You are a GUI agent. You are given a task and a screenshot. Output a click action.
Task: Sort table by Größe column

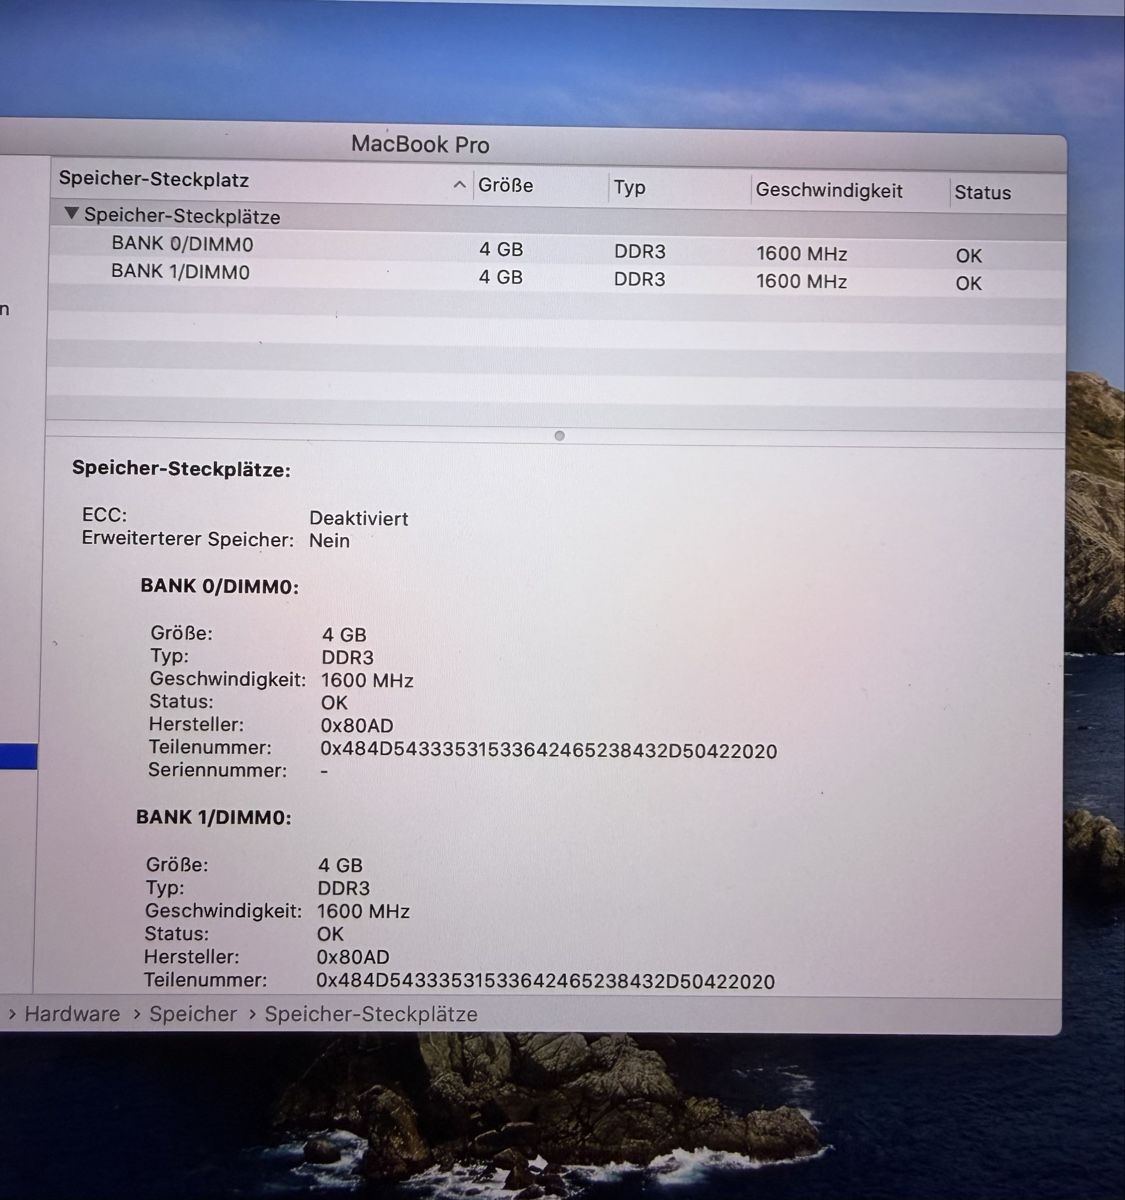(505, 185)
